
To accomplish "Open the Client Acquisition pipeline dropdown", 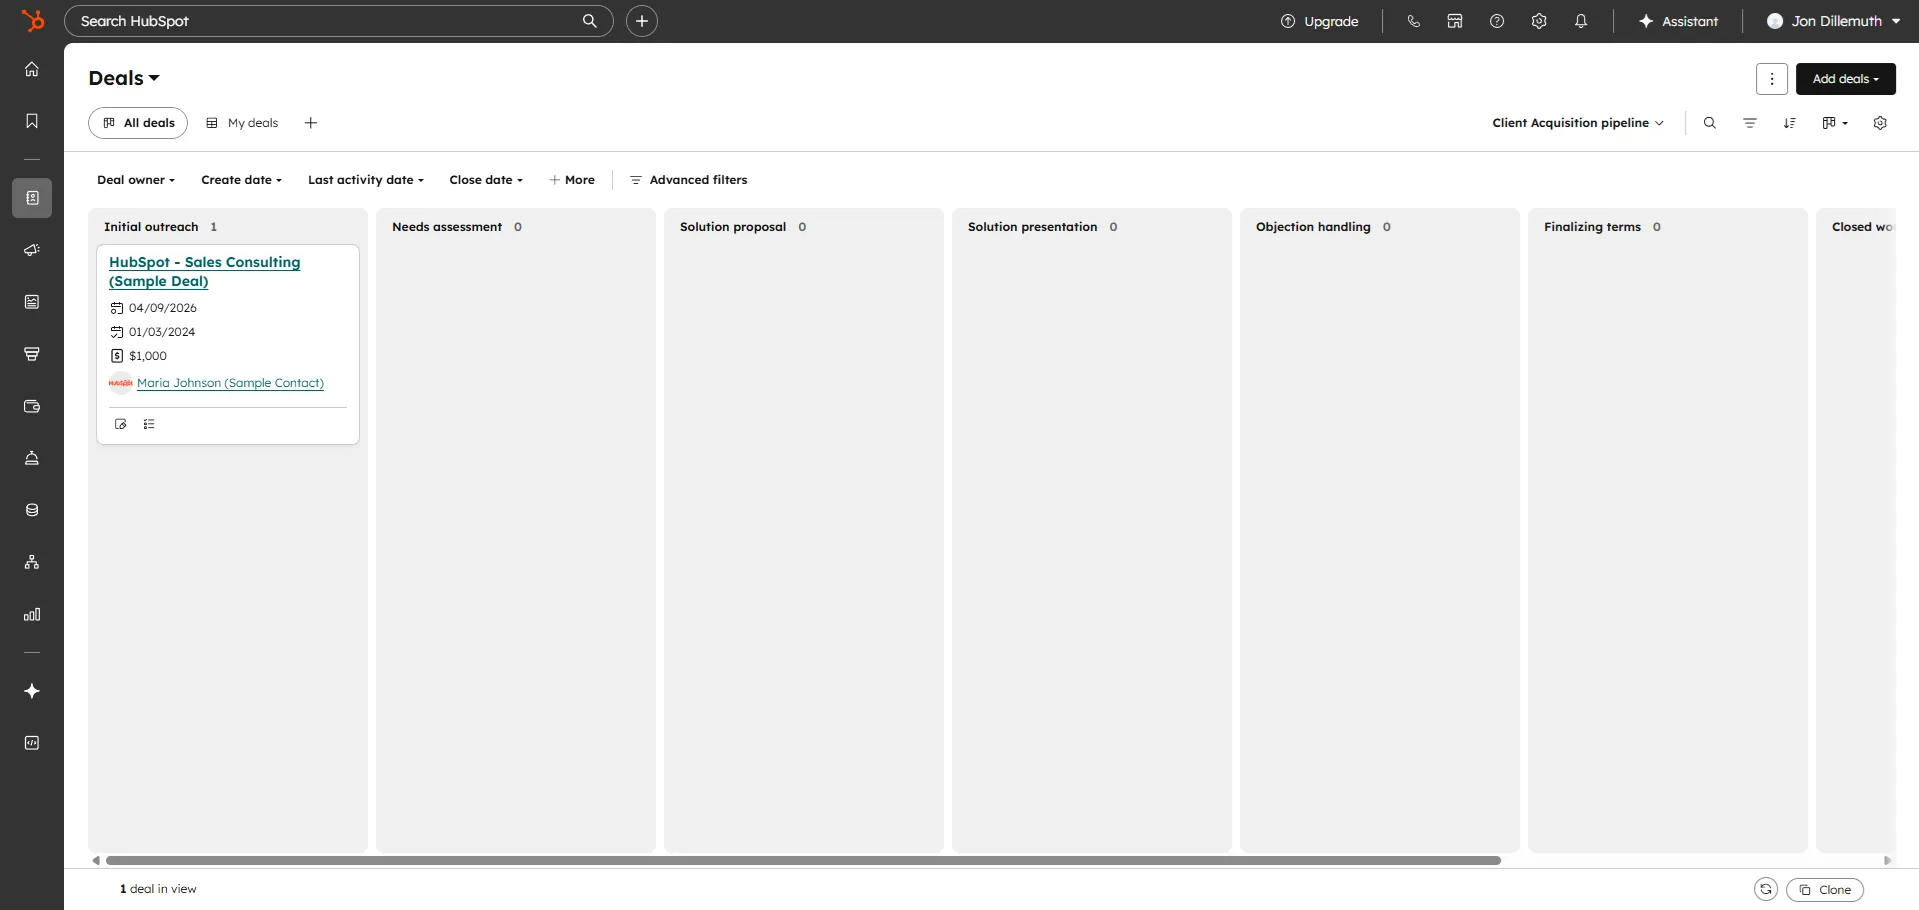I will coord(1577,122).
